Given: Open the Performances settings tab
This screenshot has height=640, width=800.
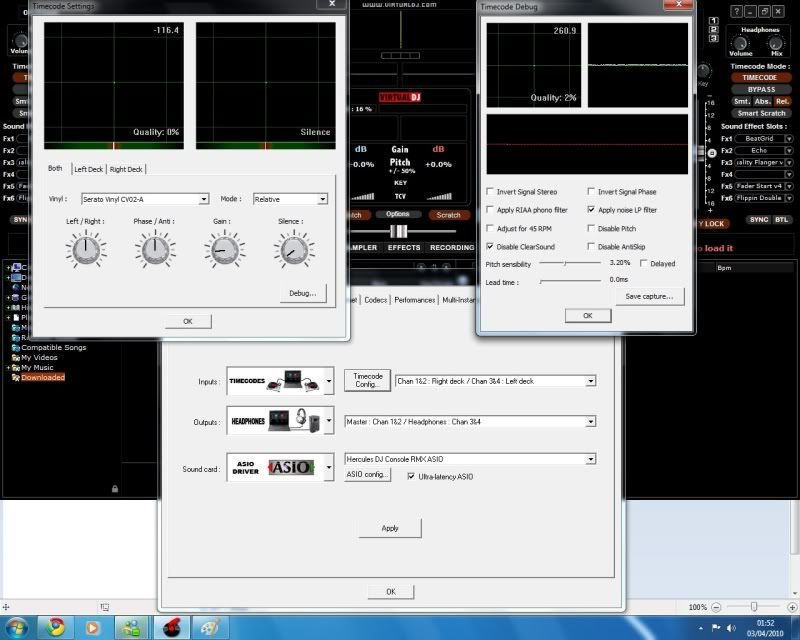Looking at the screenshot, I should coord(414,300).
